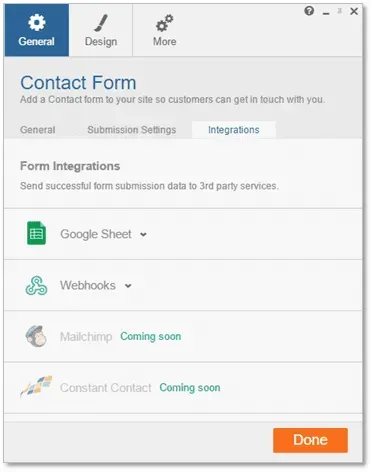This screenshot has width=372, height=472.
Task: Open the More gears icon
Action: [165, 23]
